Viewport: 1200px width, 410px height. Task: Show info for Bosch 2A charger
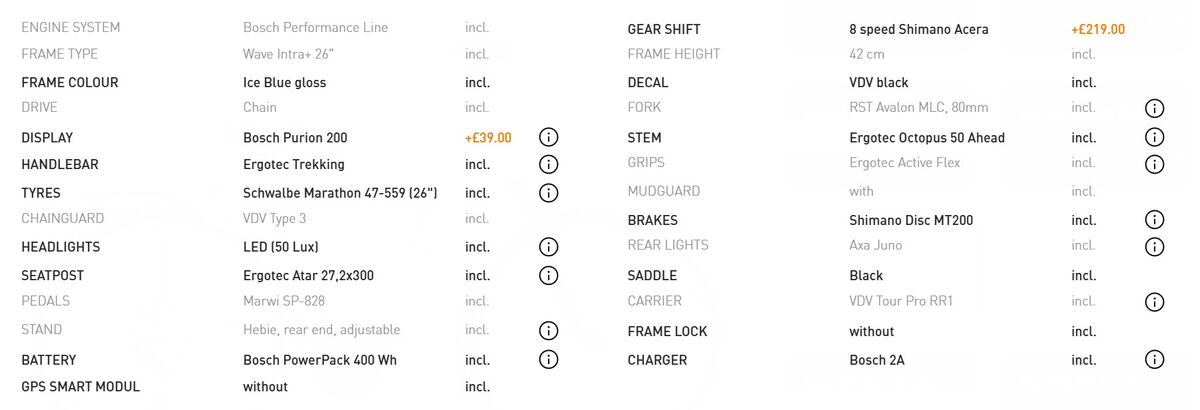tap(1154, 359)
